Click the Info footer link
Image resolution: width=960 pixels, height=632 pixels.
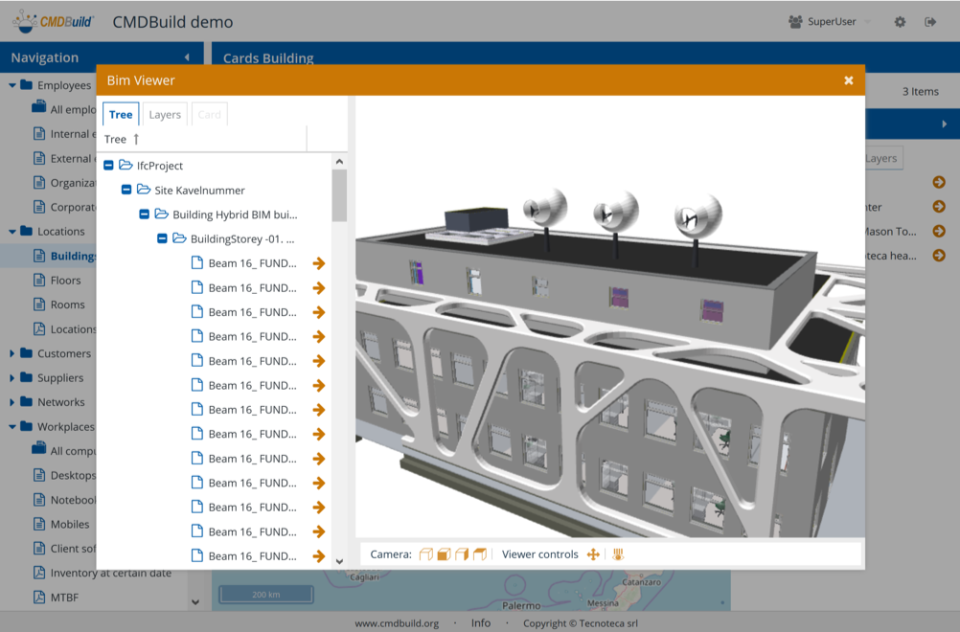481,623
